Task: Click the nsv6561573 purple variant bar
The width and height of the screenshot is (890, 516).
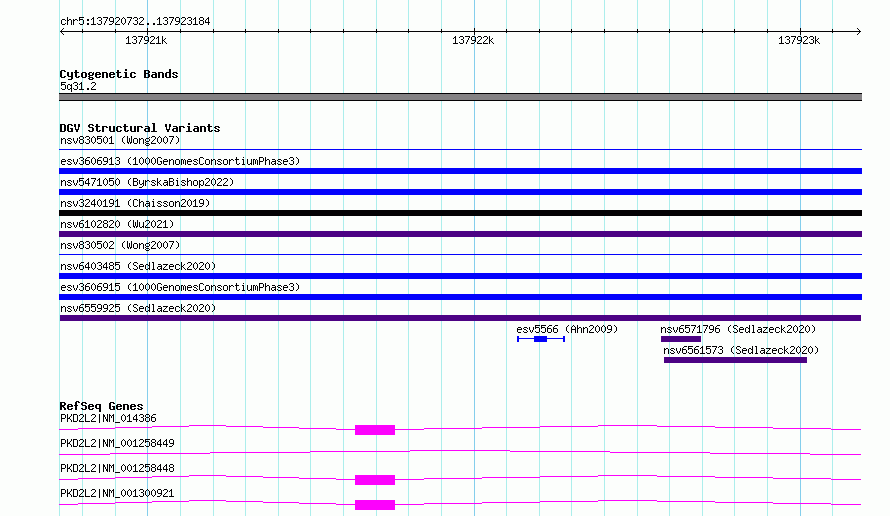Action: [x=735, y=360]
